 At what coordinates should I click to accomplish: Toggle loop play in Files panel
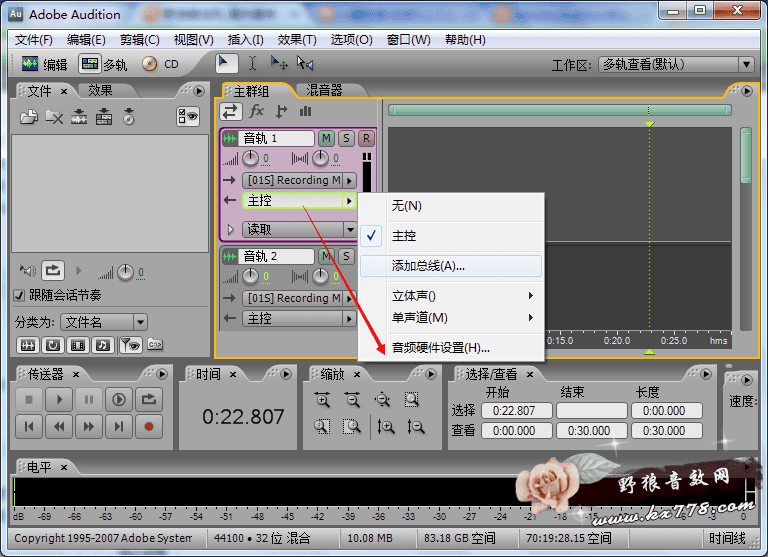click(53, 270)
